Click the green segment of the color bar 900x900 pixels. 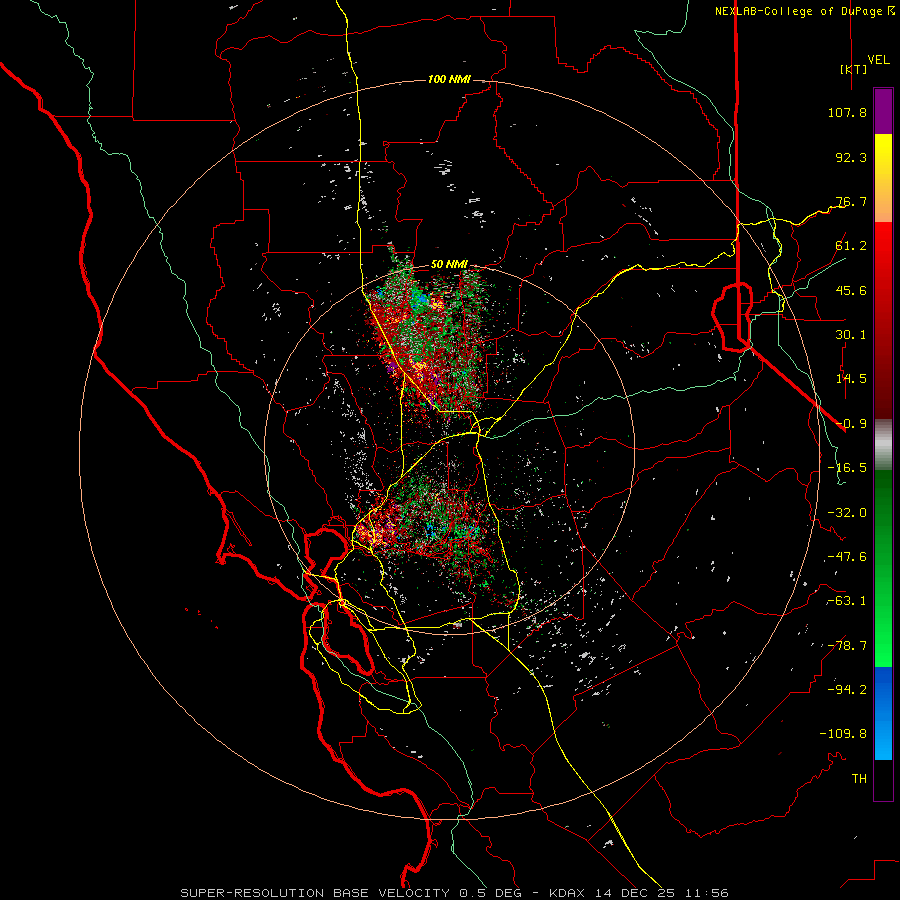(883, 568)
